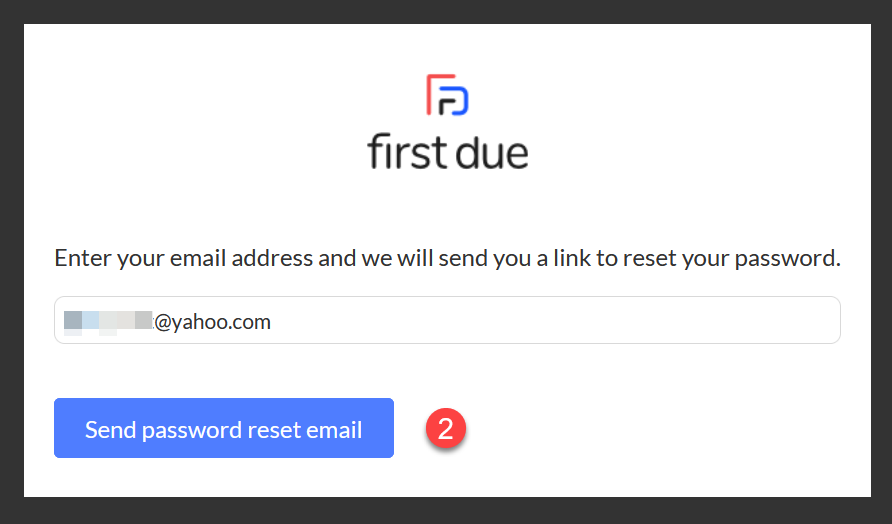Screen dimensions: 892x524
Task: Focus the email address input field
Action: [x=447, y=320]
